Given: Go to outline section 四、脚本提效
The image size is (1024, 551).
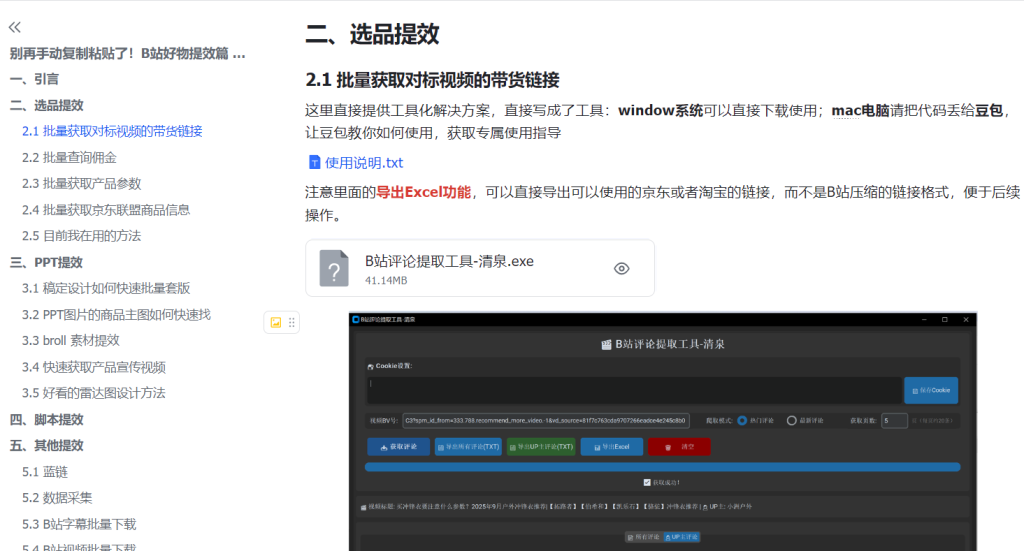Looking at the screenshot, I should (x=46, y=419).
